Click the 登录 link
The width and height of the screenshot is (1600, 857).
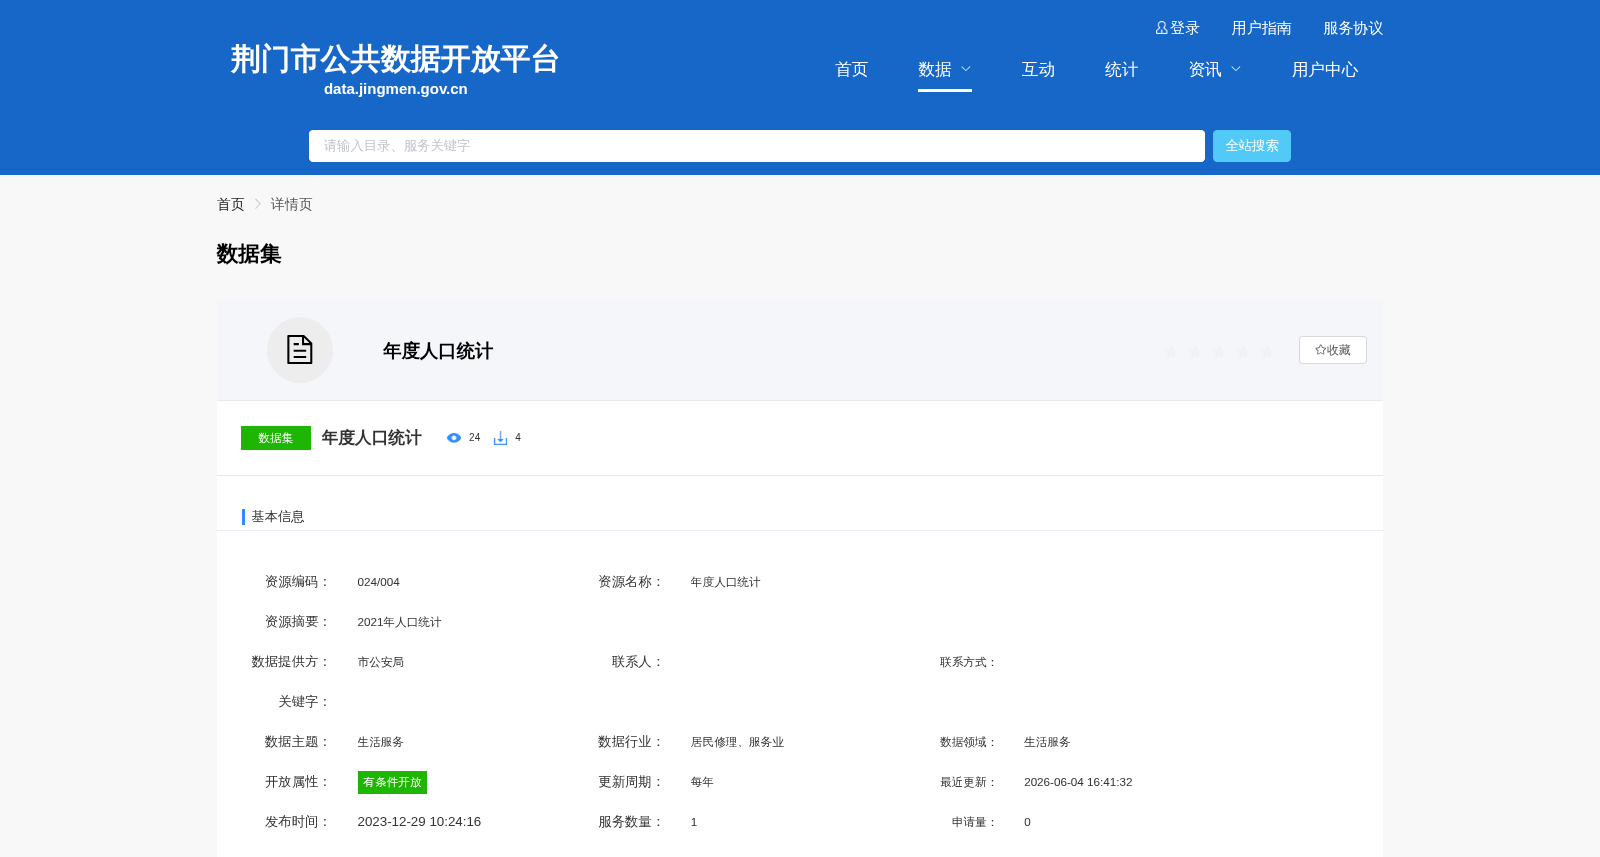[1185, 28]
